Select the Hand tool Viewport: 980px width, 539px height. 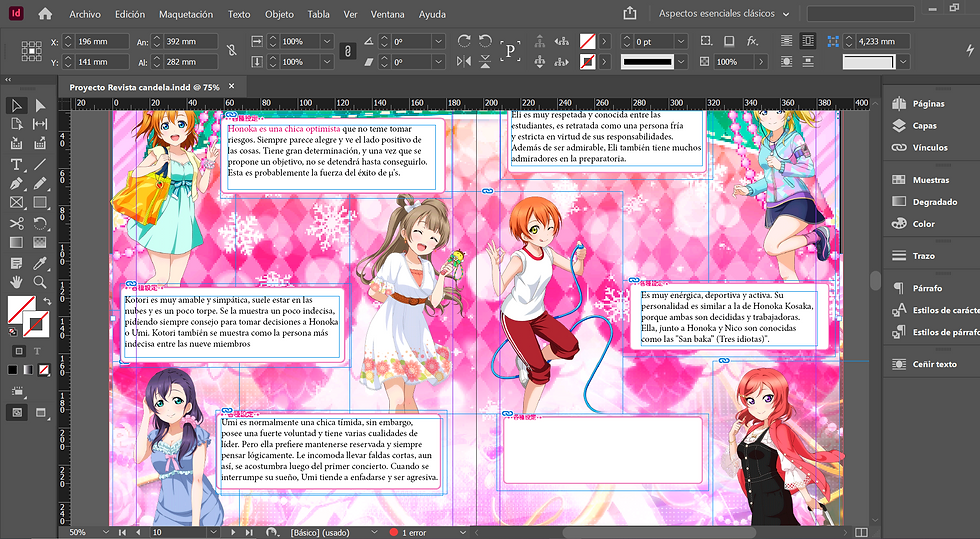pyautogui.click(x=17, y=281)
